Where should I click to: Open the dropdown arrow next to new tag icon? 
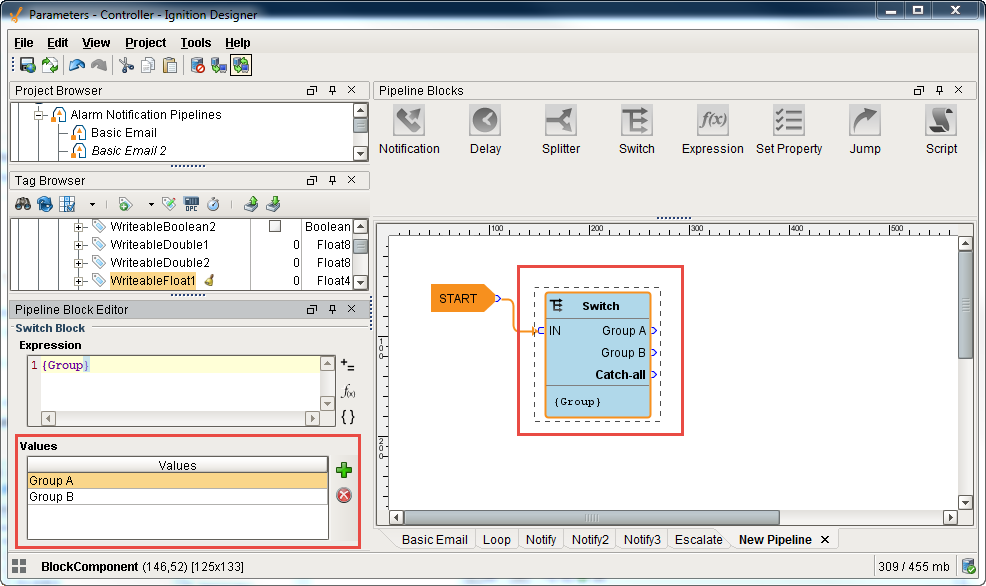(151, 204)
